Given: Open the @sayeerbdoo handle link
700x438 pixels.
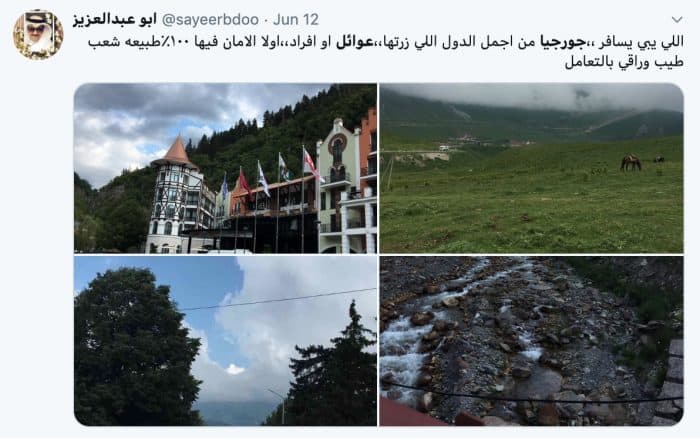Looking at the screenshot, I should tap(210, 20).
